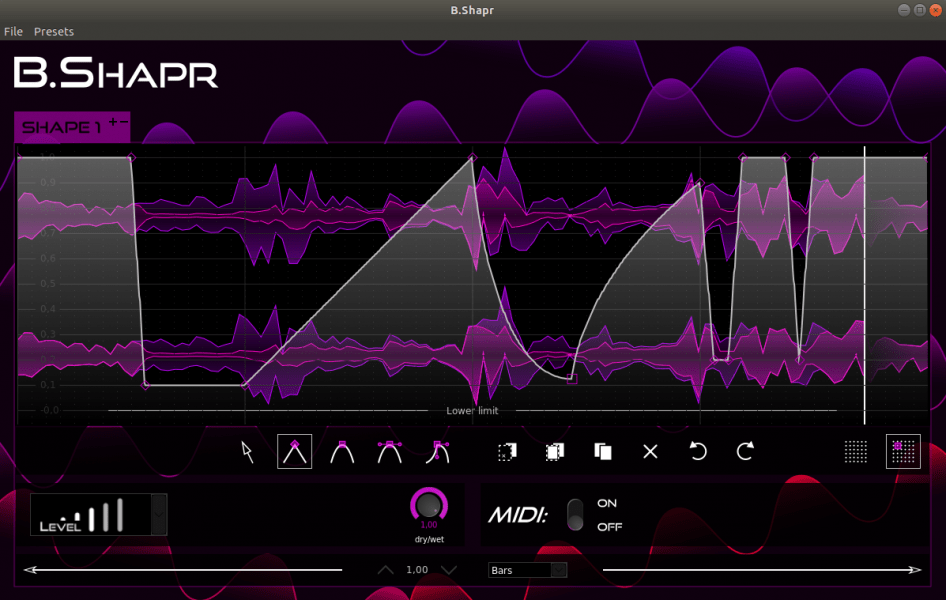The width and height of the screenshot is (946, 600).
Task: Click the MIDI ON label
Action: click(607, 503)
